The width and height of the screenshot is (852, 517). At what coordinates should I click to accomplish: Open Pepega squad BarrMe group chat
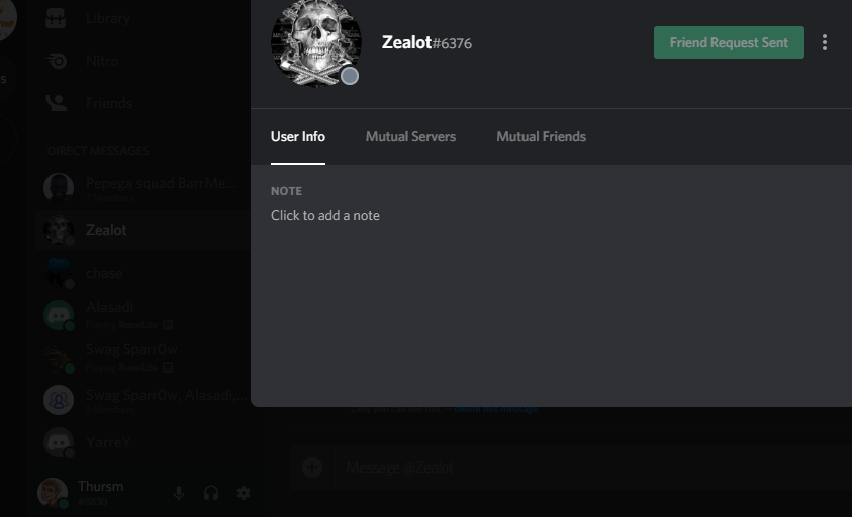[x=143, y=188]
